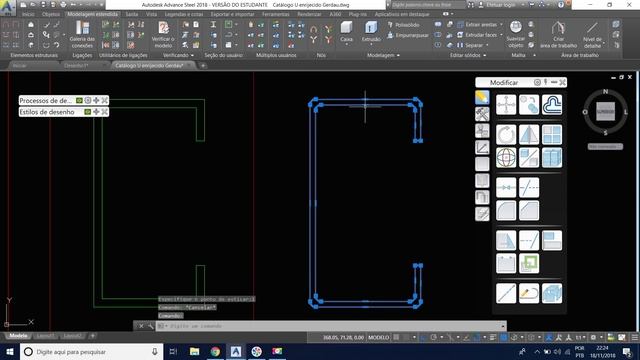Viewport: 640px width, 360px height.
Task: Toggle grid display in status bar
Action: 396,337
